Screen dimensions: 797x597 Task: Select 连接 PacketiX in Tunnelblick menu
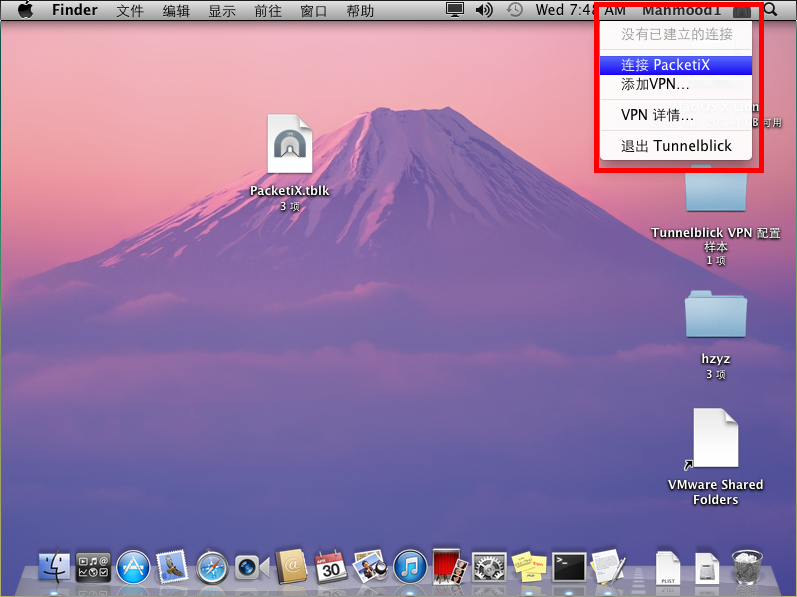click(676, 65)
